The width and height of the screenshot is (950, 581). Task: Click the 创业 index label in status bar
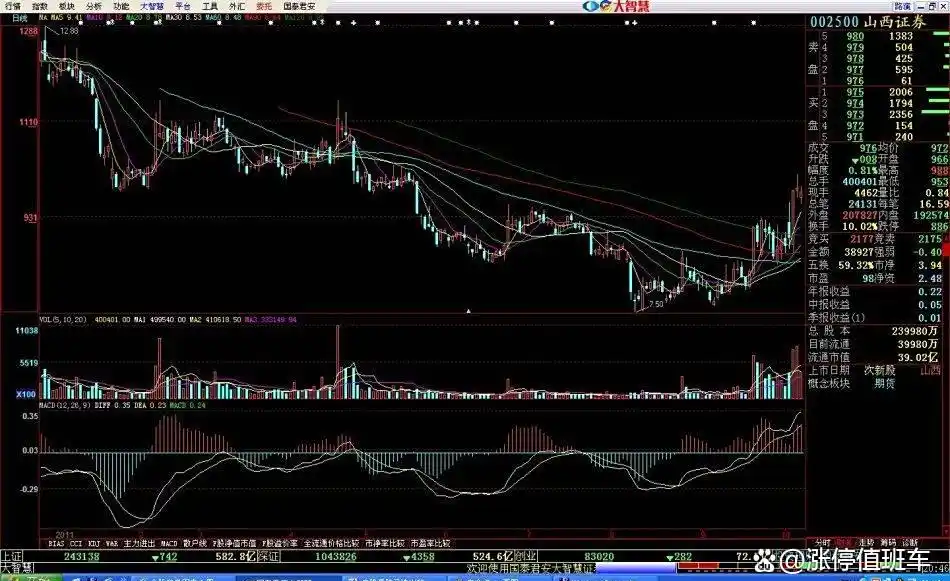[526, 556]
